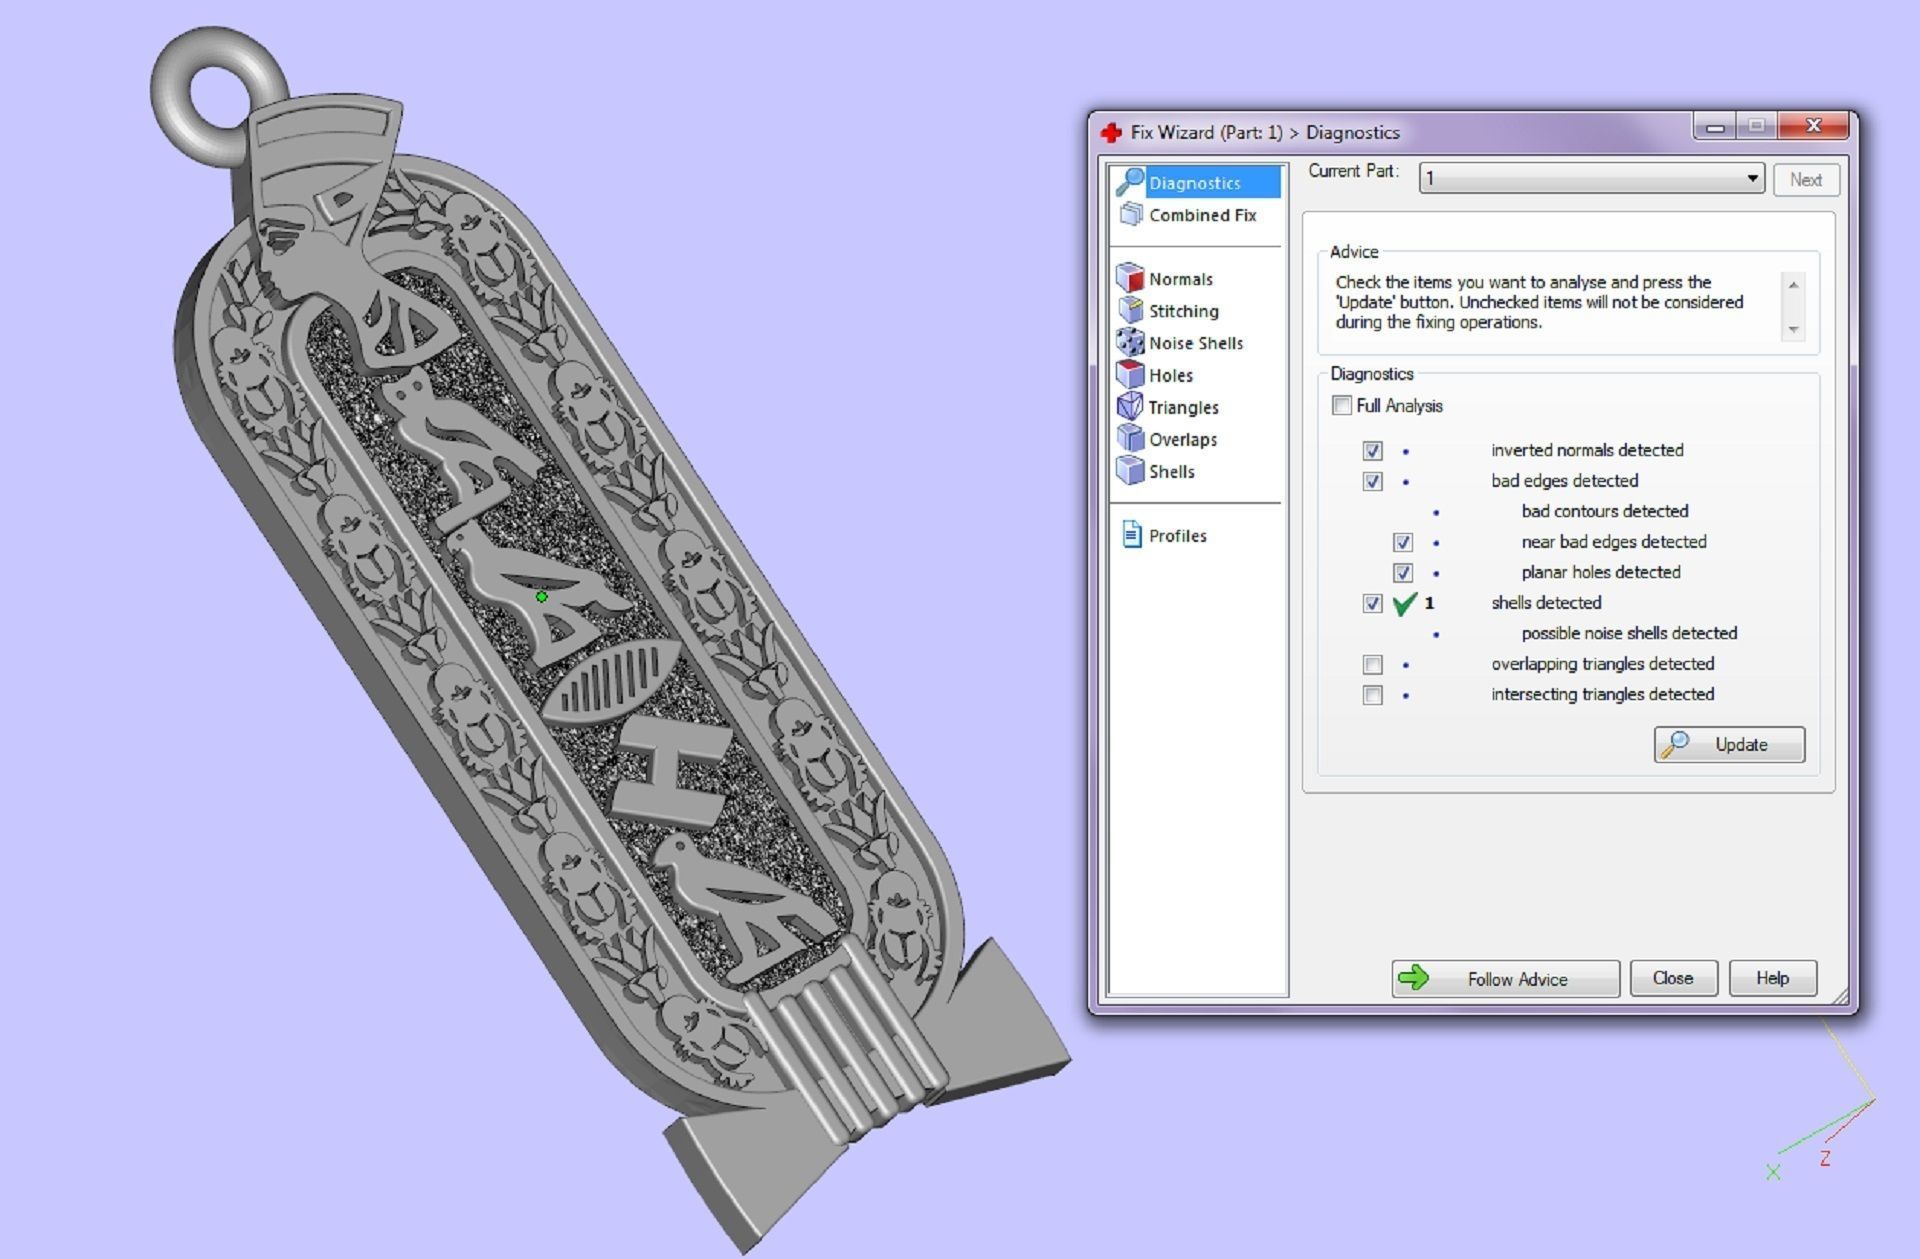Image resolution: width=1920 pixels, height=1259 pixels.
Task: Click the Combined Fix icon
Action: [1131, 214]
